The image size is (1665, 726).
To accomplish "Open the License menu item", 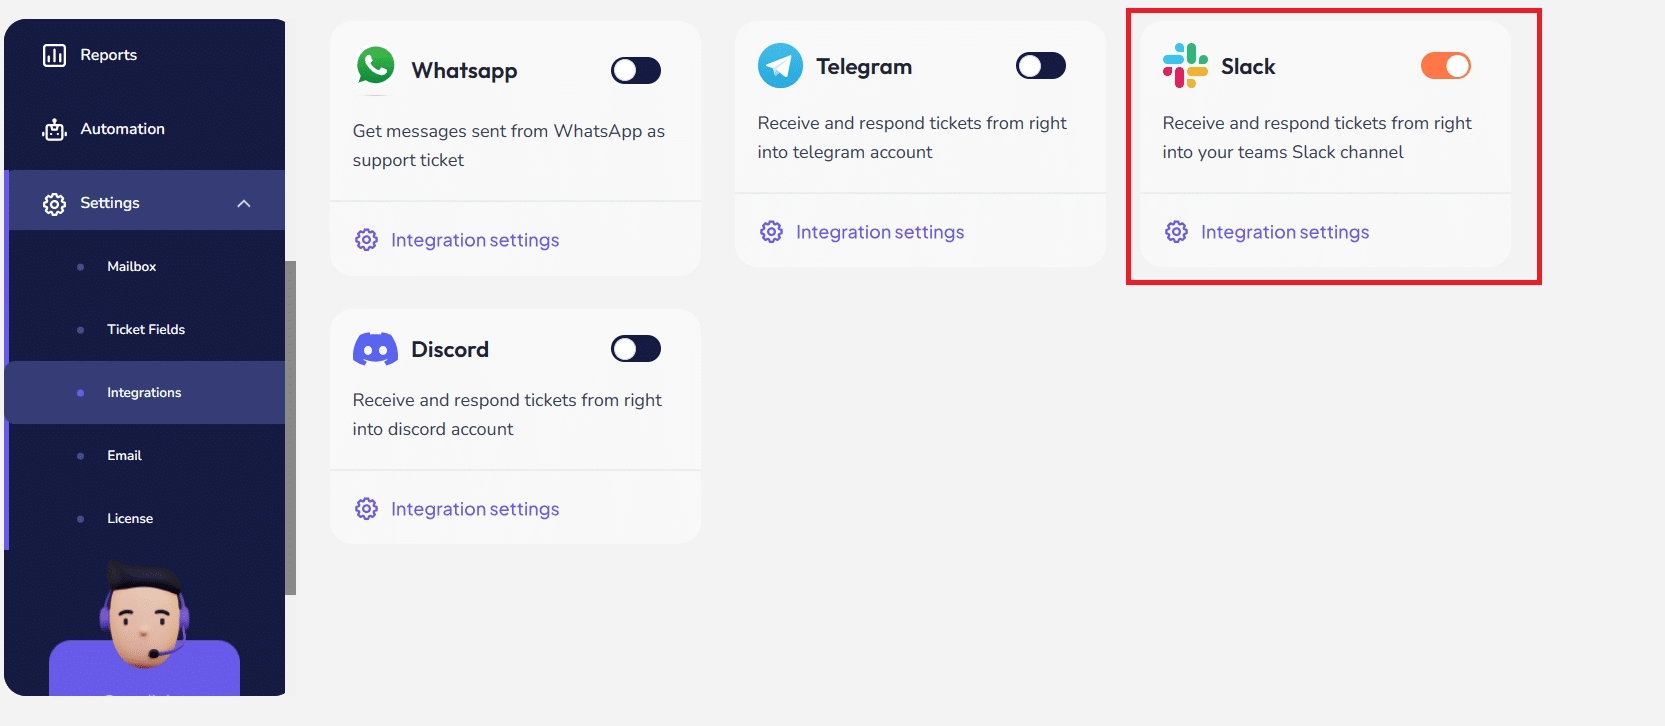I will (x=130, y=518).
